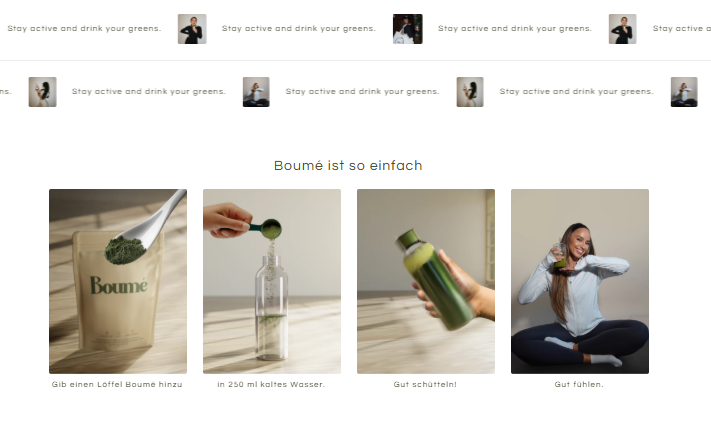
Task: Select the second-row seated-woman thumbnail left of center
Action: [x=256, y=92]
